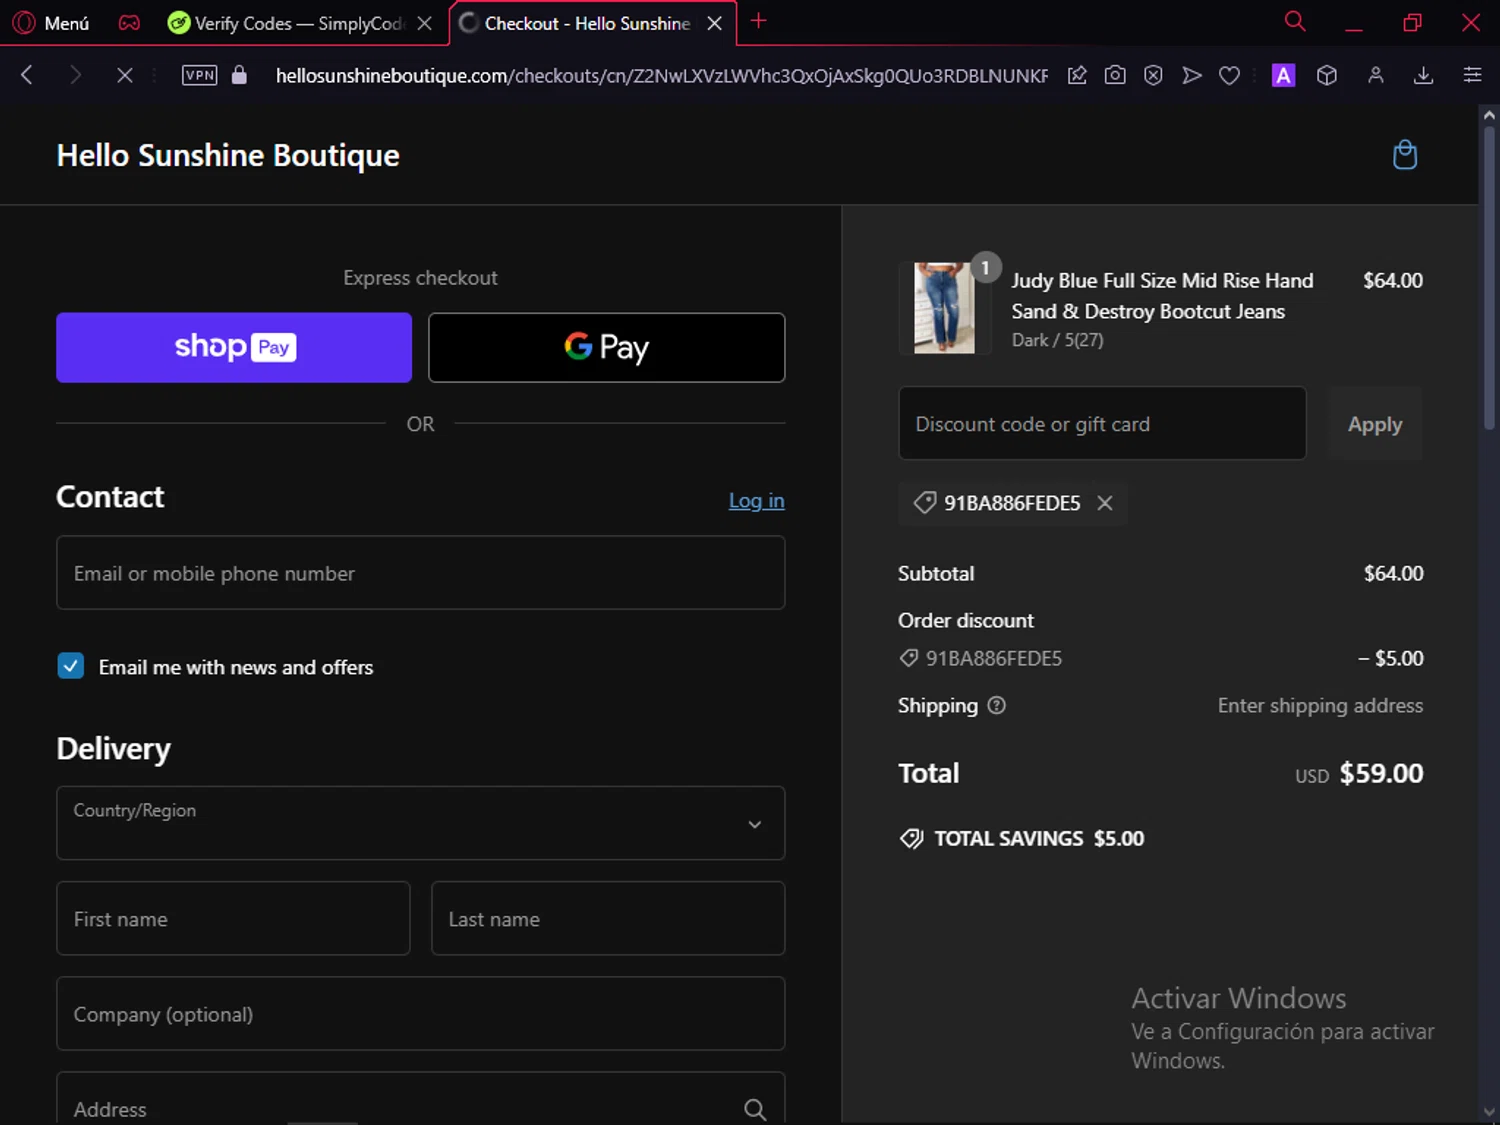Click the page vertical scrollbar thumb
Image resolution: width=1500 pixels, height=1125 pixels.
[x=1488, y=280]
